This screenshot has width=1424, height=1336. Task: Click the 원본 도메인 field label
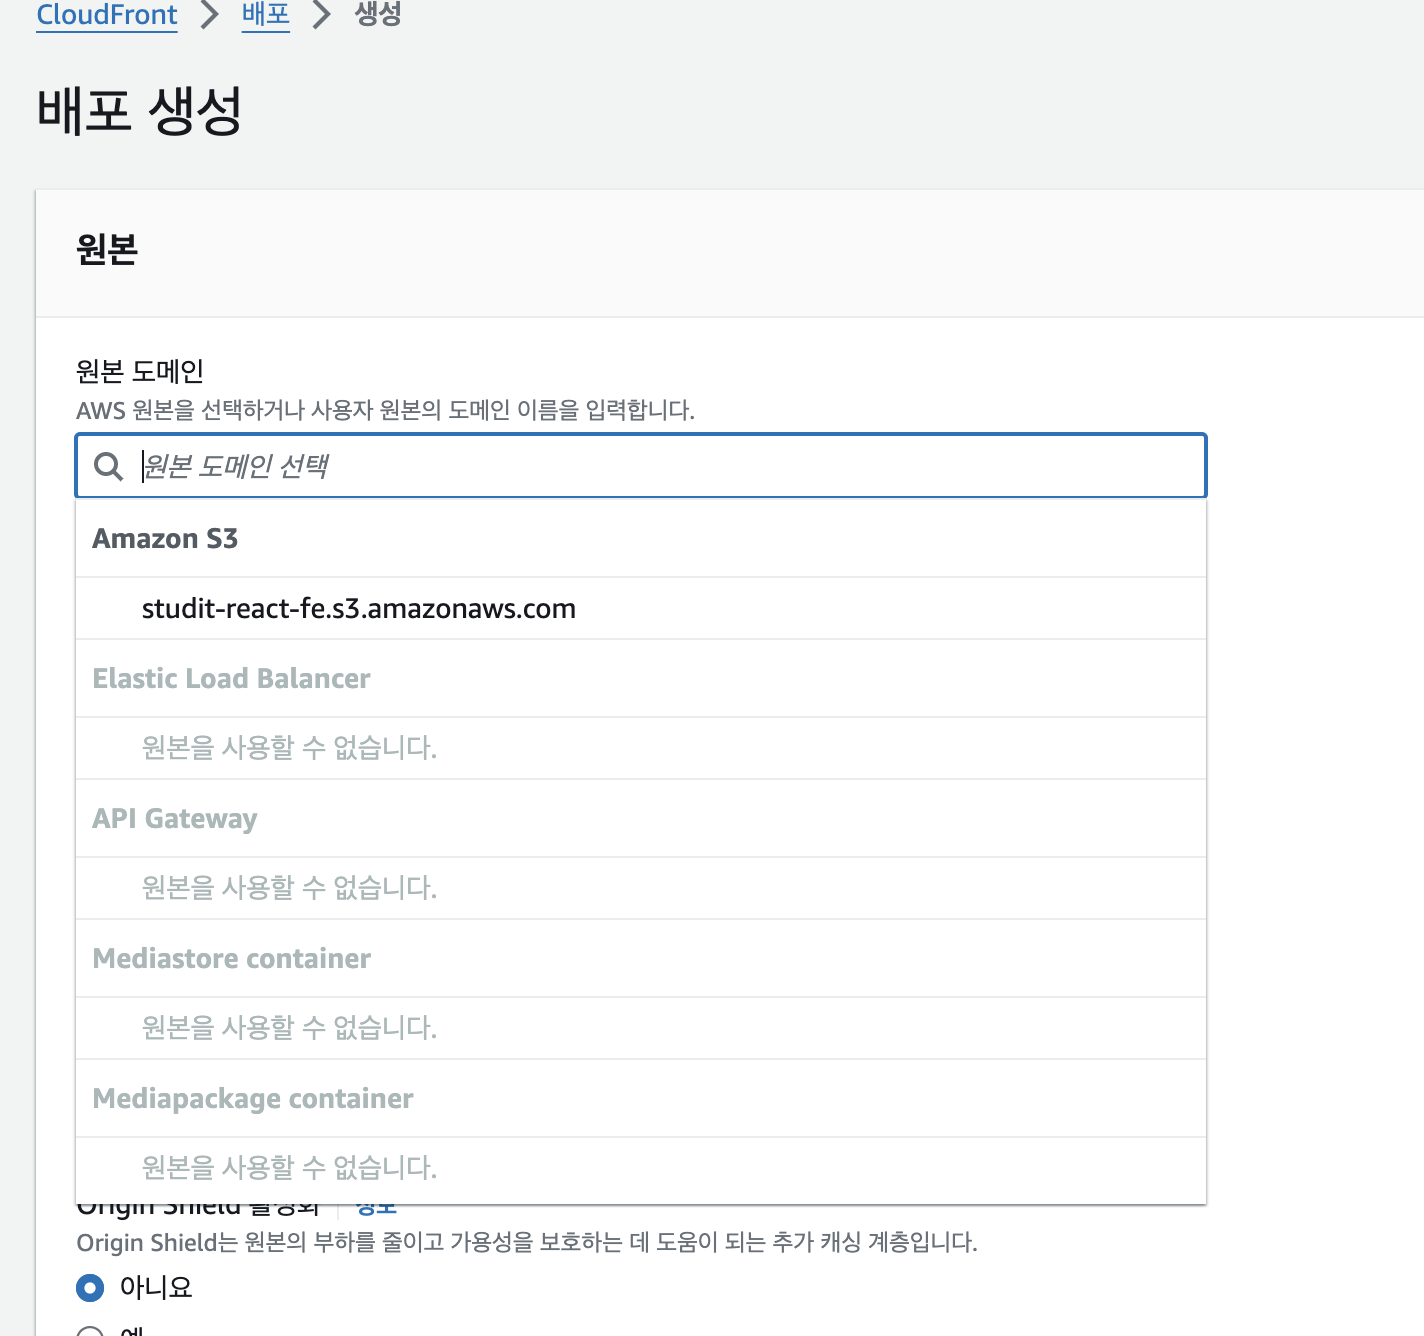pyautogui.click(x=140, y=372)
